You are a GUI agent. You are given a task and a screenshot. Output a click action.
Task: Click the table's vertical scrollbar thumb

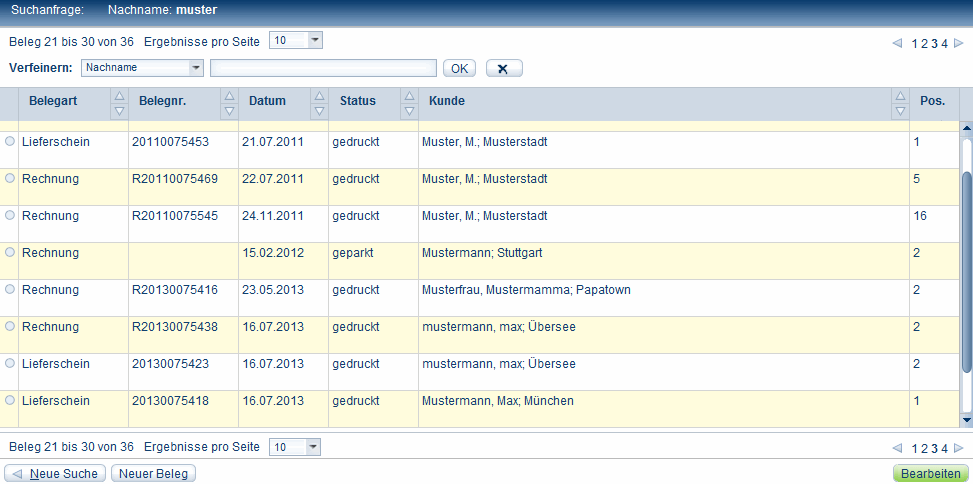tap(966, 270)
